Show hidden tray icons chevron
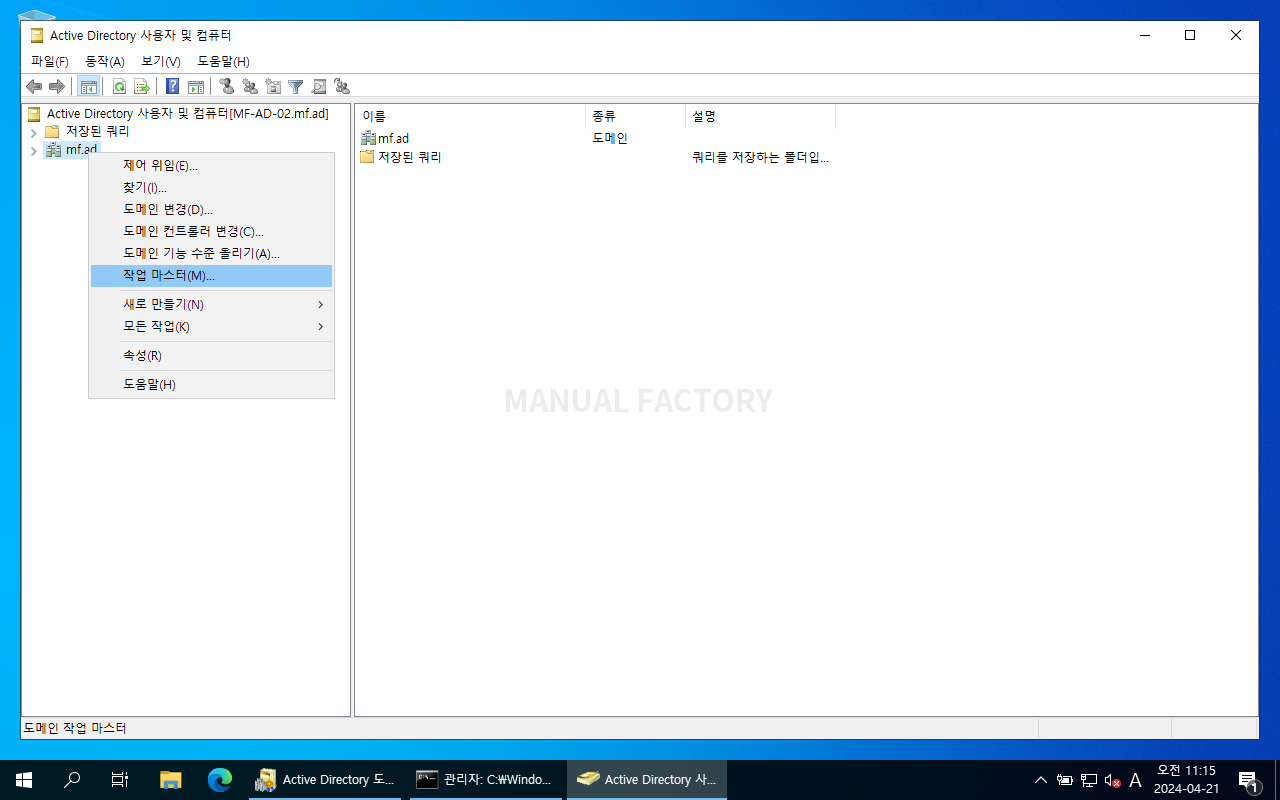 coord(1041,781)
